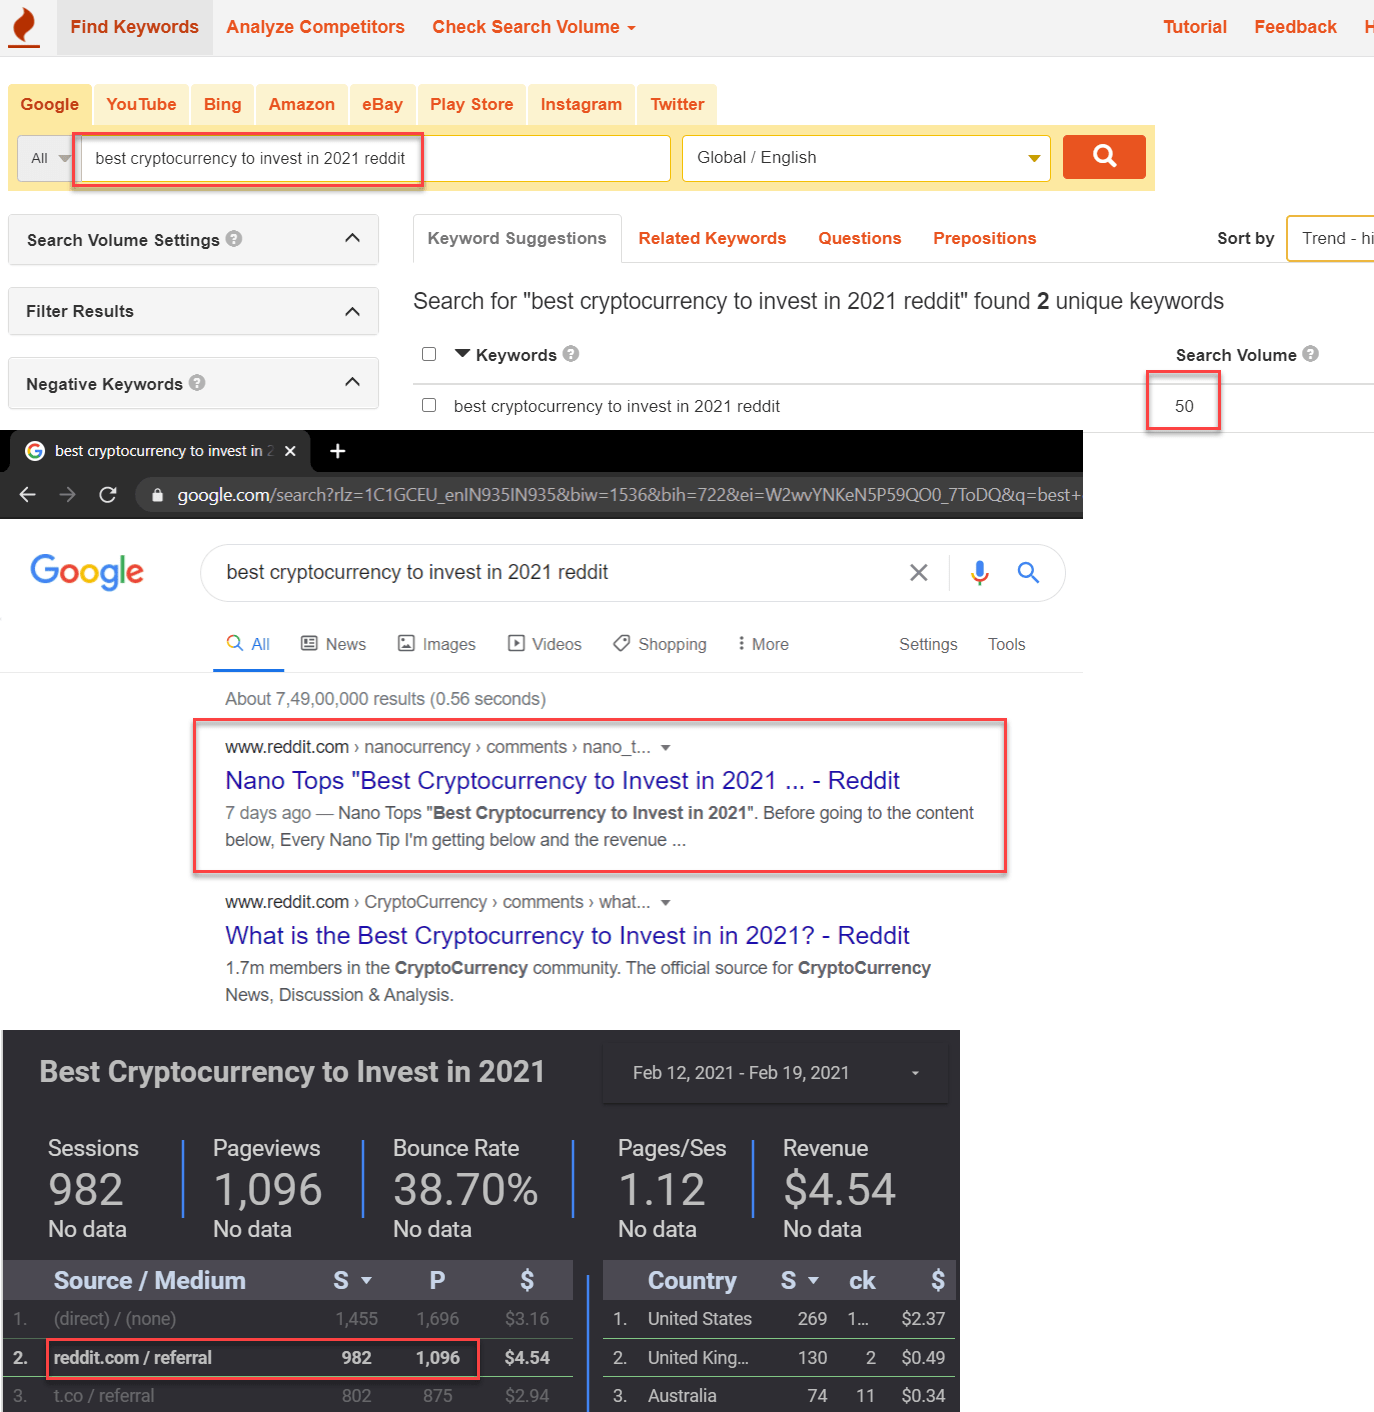The image size is (1374, 1412).
Task: Open the Find Keywords menu
Action: (x=134, y=27)
